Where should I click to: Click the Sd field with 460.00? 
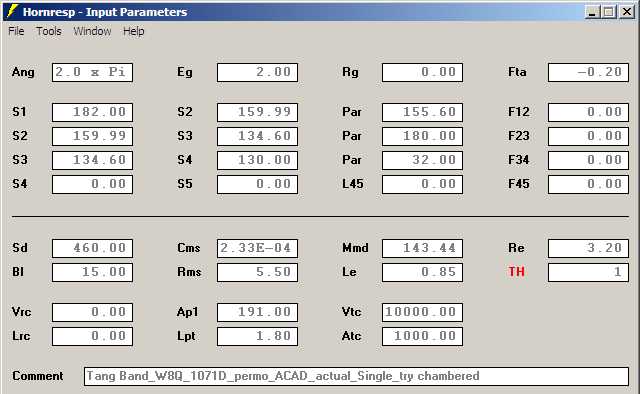click(92, 248)
